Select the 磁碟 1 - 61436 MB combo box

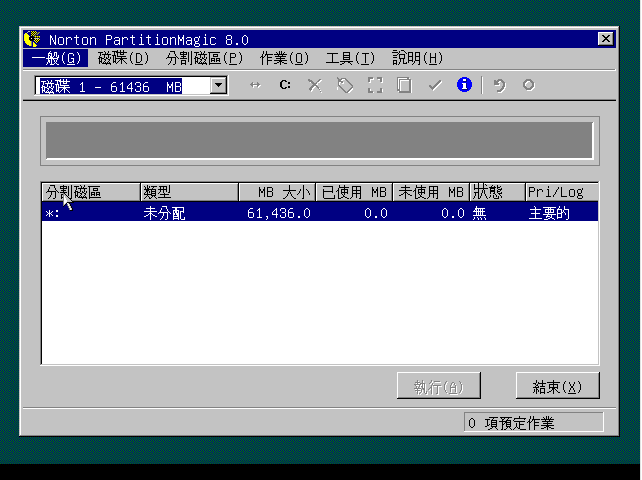(x=131, y=86)
